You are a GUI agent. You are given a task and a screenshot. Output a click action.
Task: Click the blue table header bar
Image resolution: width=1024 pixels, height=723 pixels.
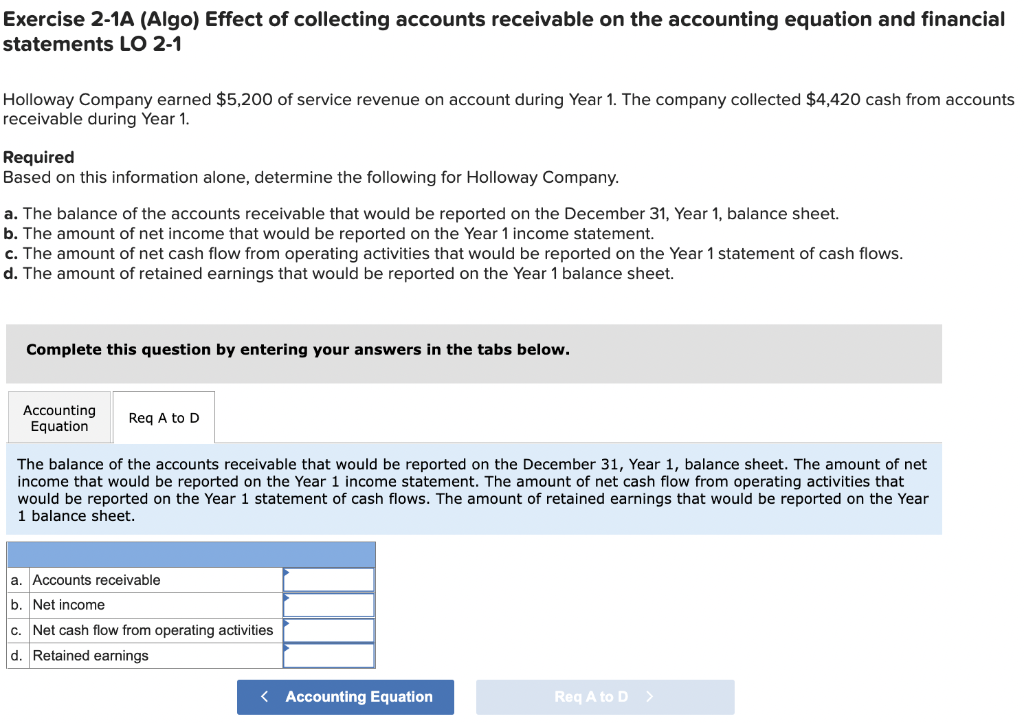coord(190,554)
